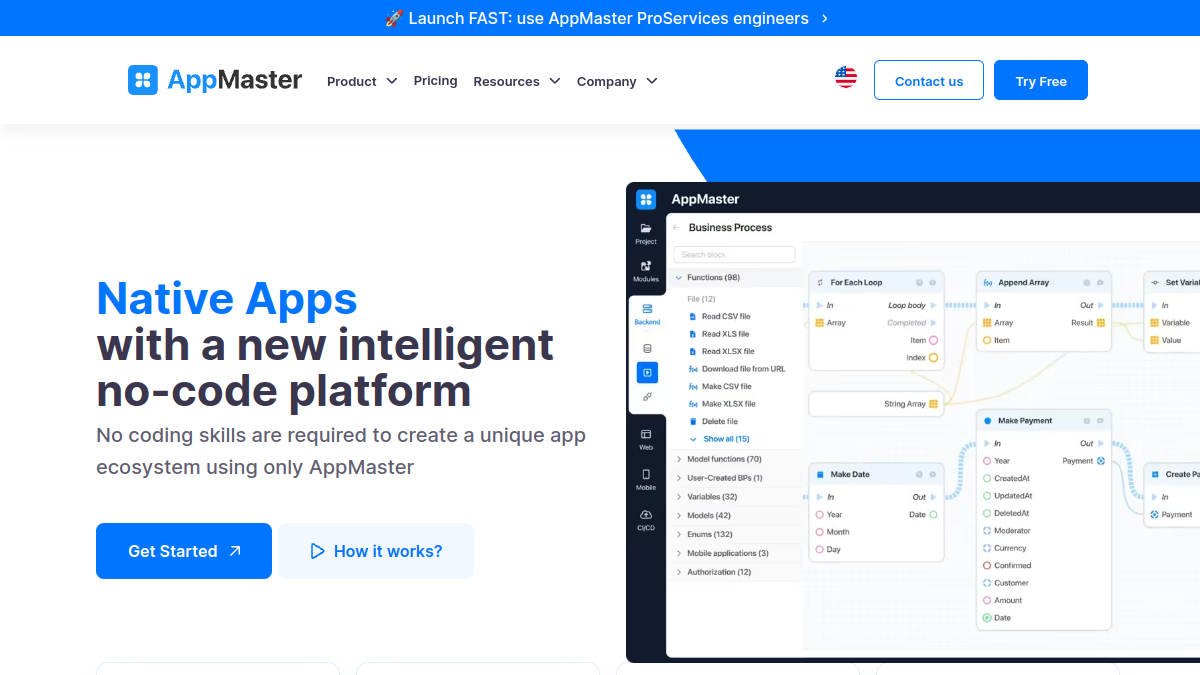This screenshot has width=1200, height=675.
Task: Expand User-Created BPs (1)
Action: click(736, 478)
